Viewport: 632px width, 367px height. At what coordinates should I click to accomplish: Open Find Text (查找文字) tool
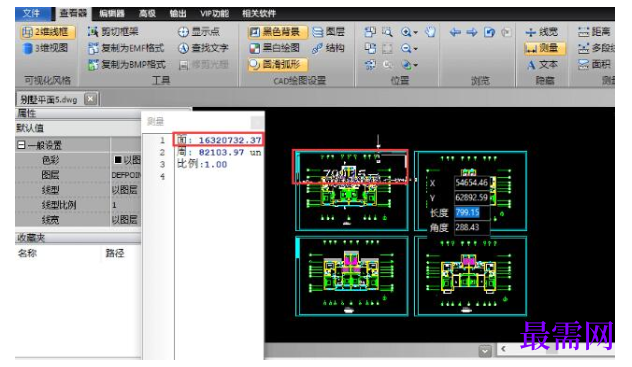point(203,48)
